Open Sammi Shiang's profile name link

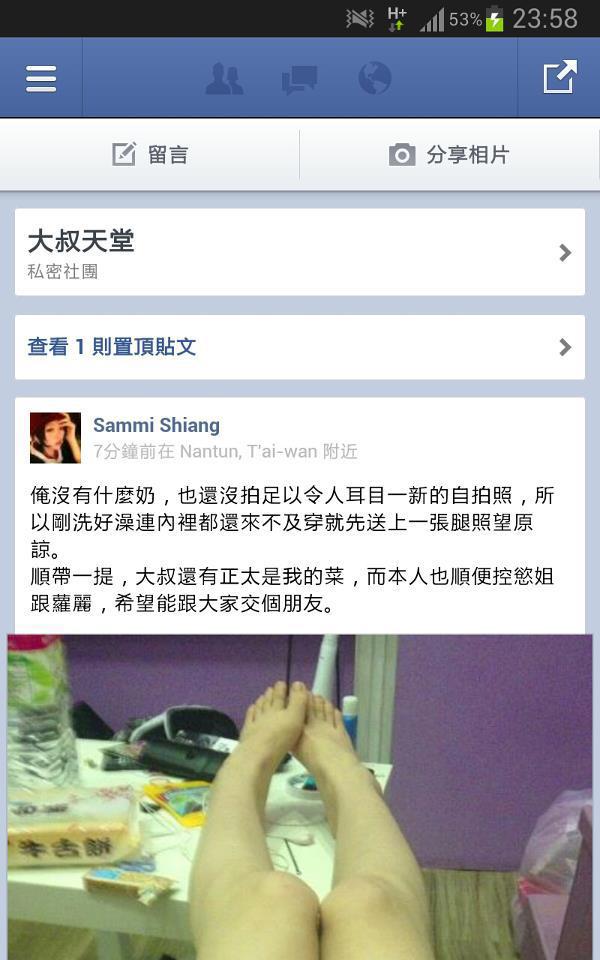click(x=156, y=425)
